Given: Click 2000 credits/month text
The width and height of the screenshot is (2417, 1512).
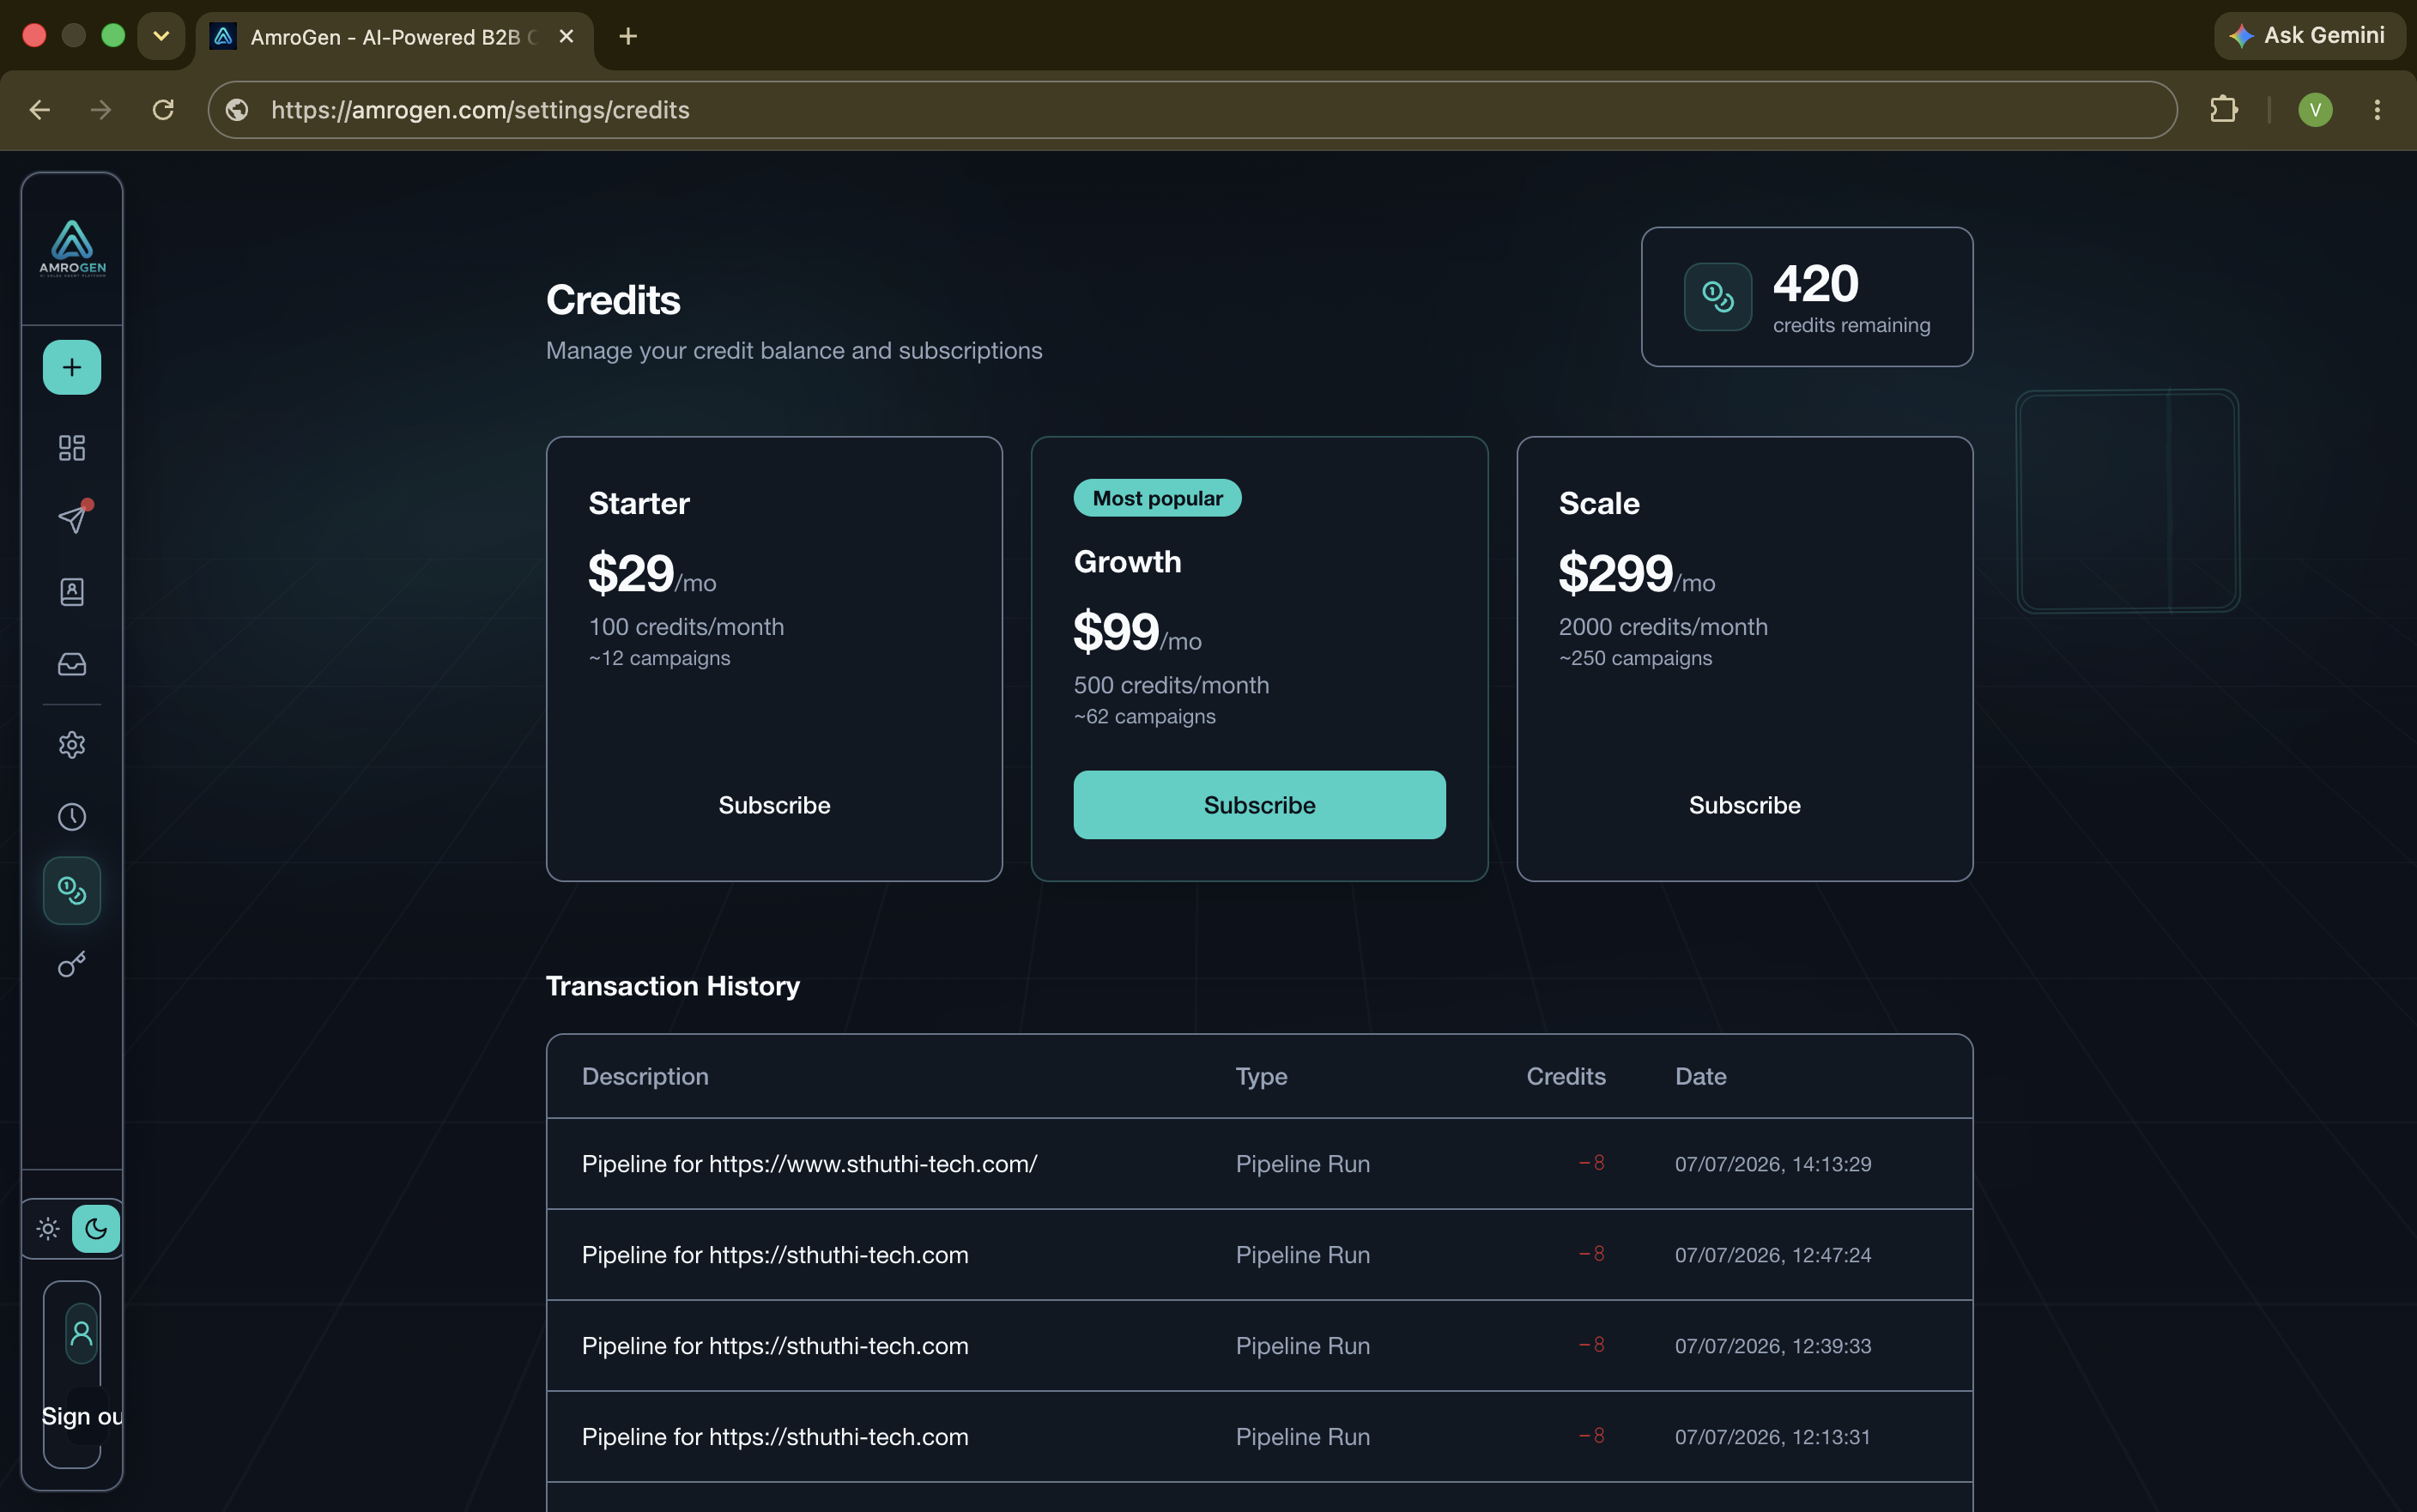Looking at the screenshot, I should [x=1662, y=627].
